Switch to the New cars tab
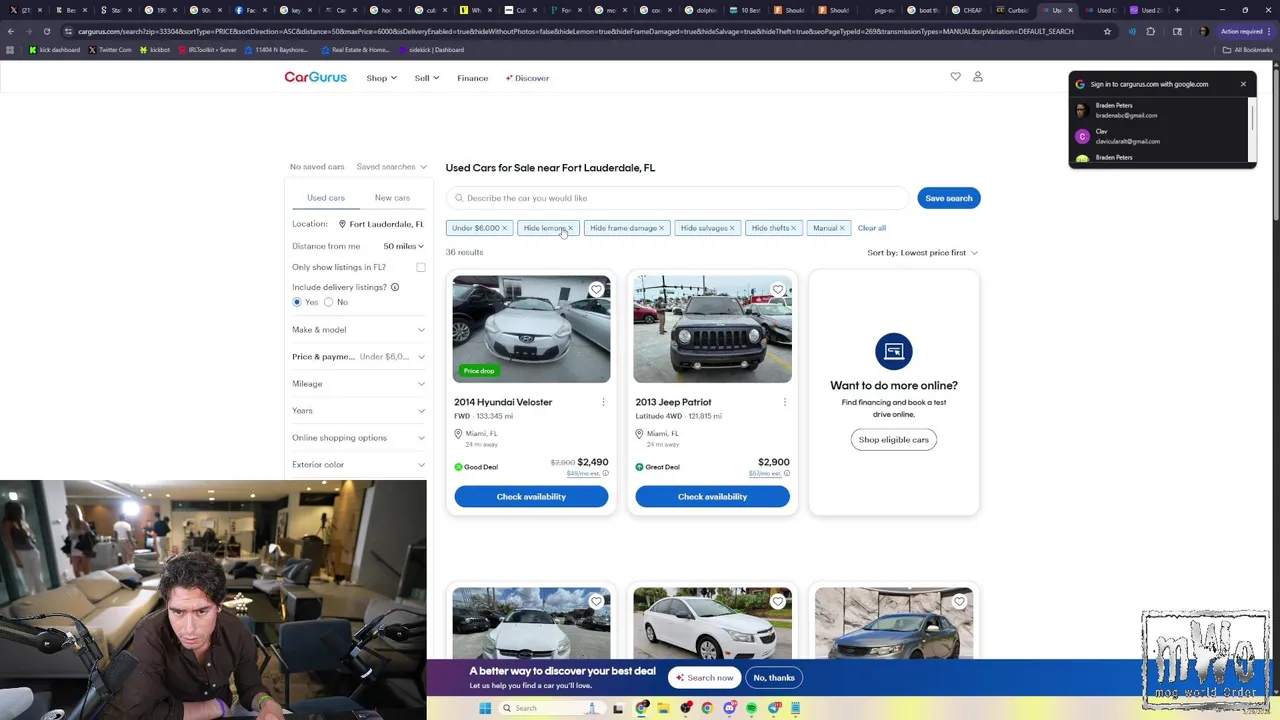The image size is (1280, 720). [392, 198]
